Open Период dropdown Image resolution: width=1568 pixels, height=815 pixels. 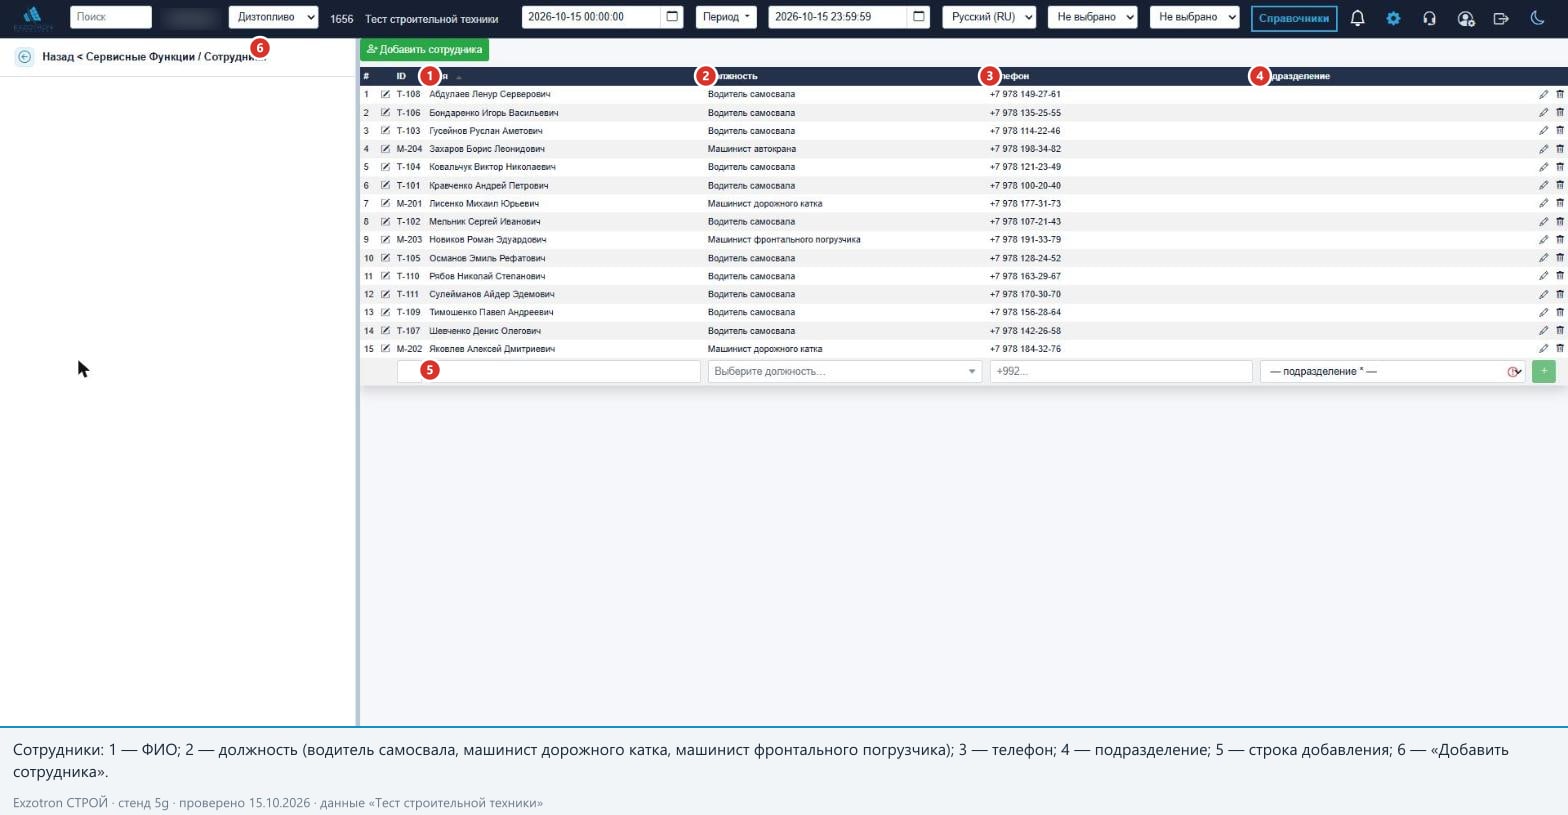[x=726, y=17]
